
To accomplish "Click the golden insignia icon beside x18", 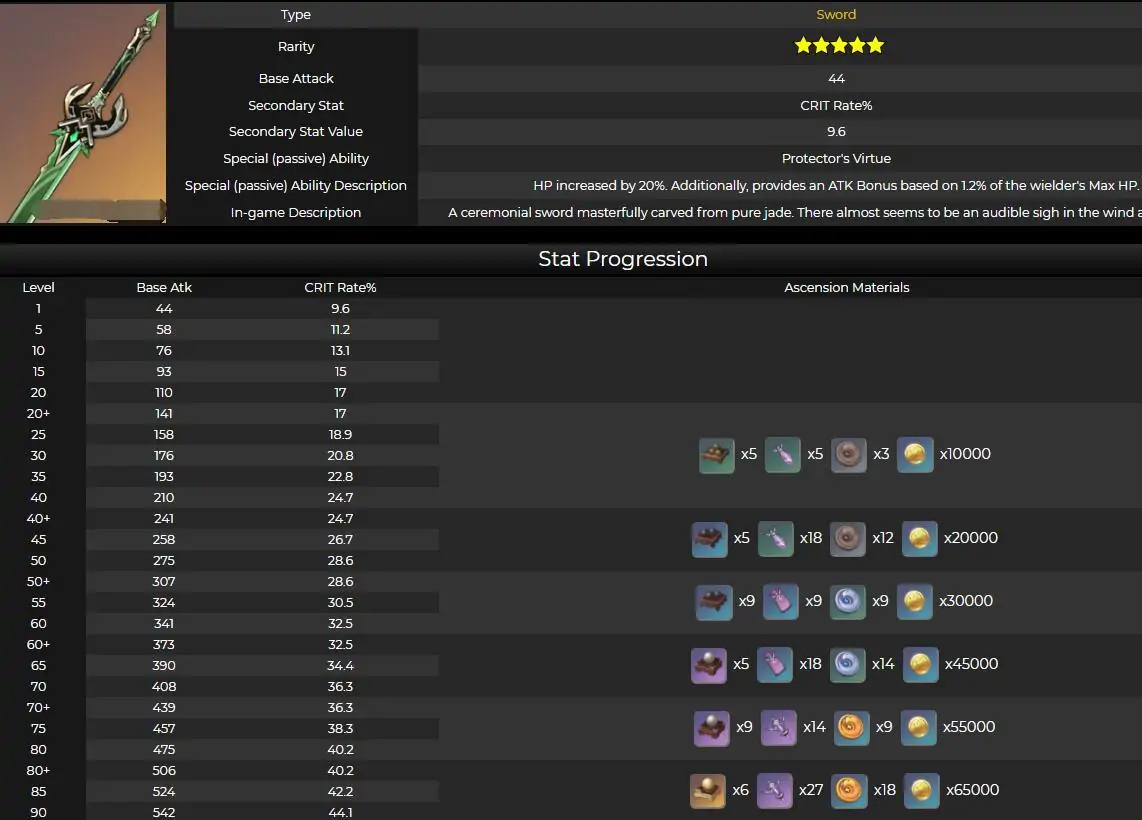I will coord(849,791).
